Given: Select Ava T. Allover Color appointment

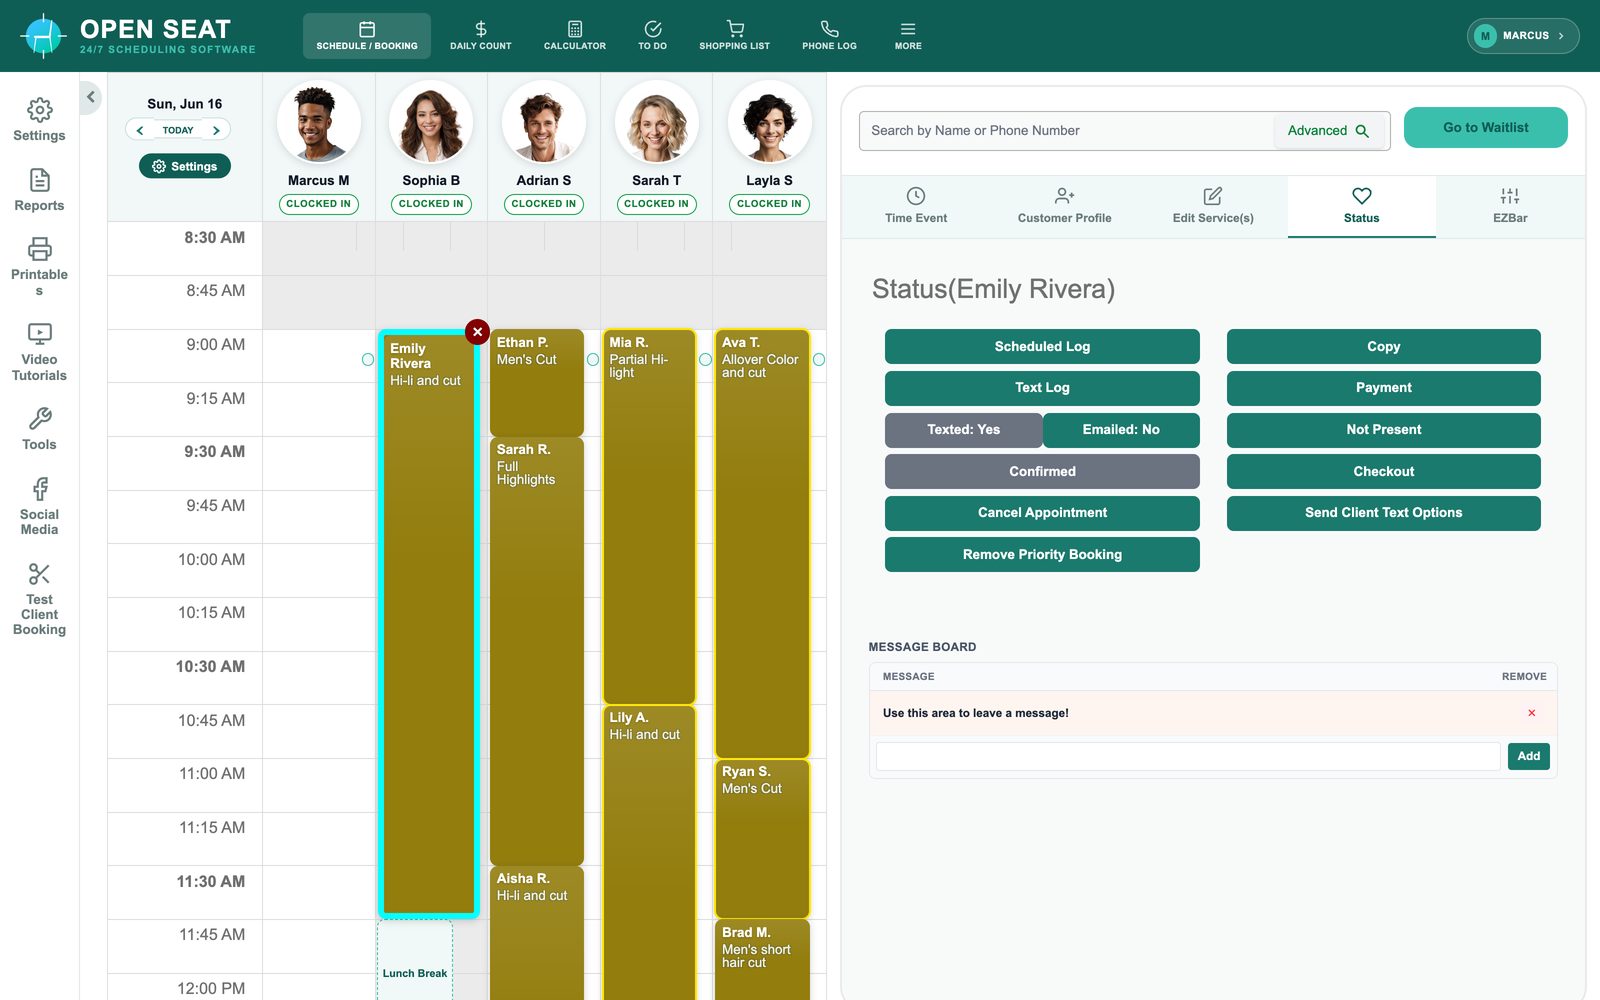Looking at the screenshot, I should coord(762,543).
